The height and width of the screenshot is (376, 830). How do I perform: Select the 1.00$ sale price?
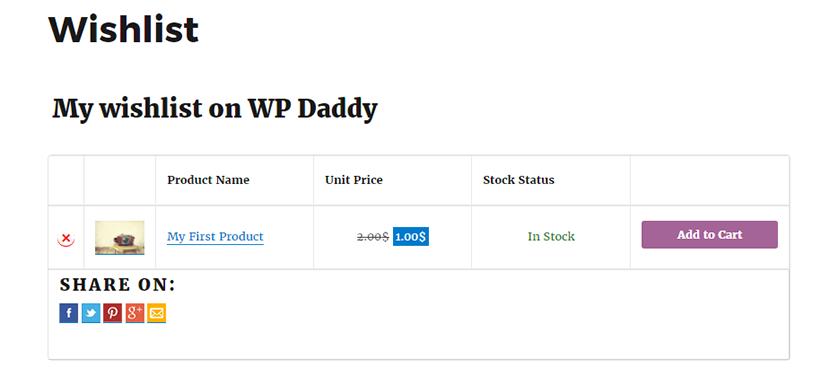click(411, 237)
